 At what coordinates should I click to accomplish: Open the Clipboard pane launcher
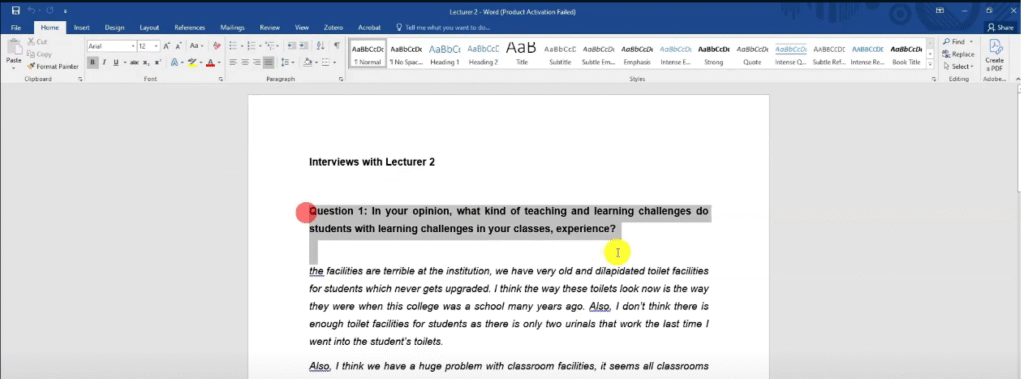80,79
